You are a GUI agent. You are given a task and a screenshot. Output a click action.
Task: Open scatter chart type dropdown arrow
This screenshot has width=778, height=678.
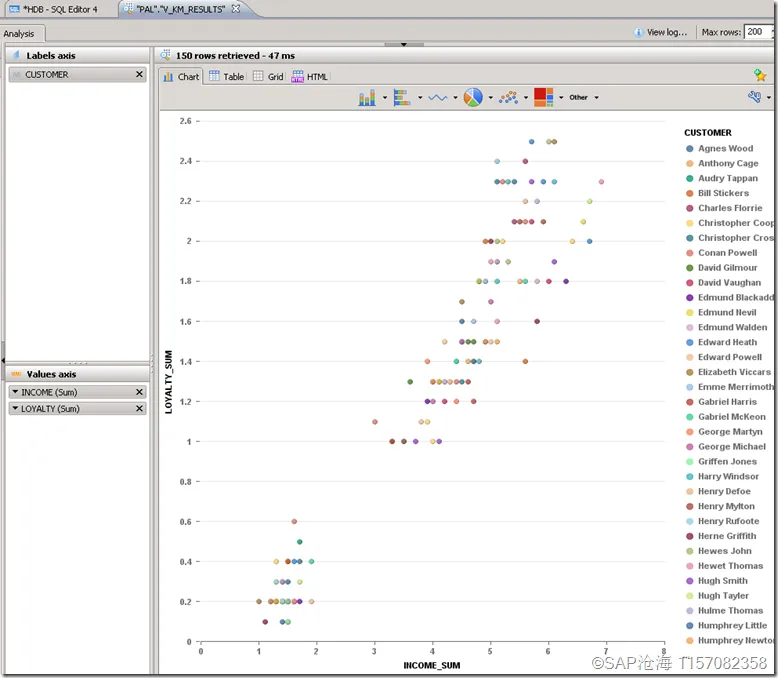526,98
